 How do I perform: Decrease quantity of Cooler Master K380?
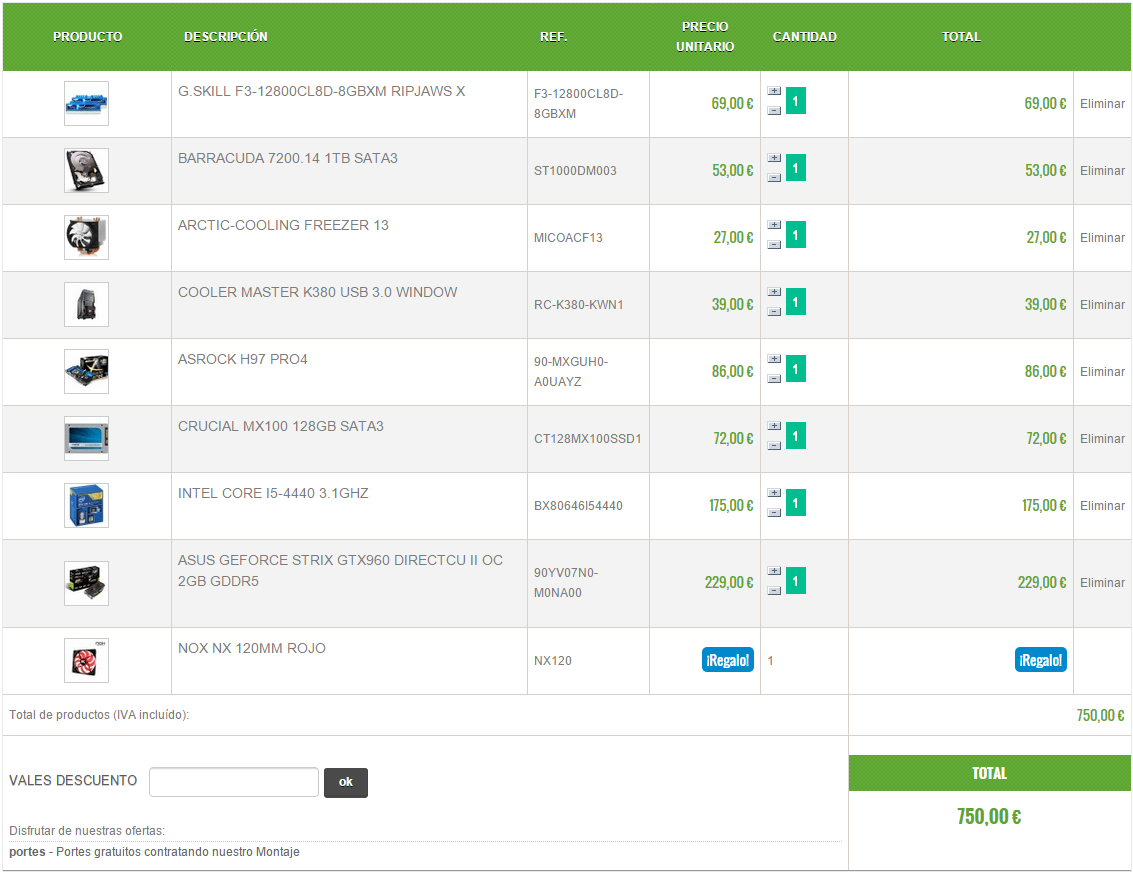click(774, 312)
